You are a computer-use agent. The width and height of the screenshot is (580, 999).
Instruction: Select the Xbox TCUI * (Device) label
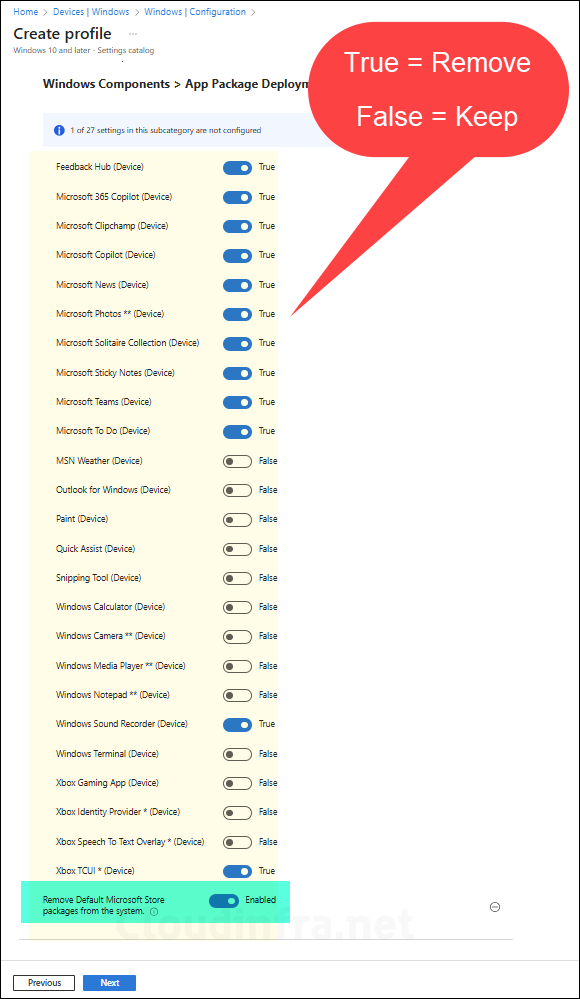(96, 870)
